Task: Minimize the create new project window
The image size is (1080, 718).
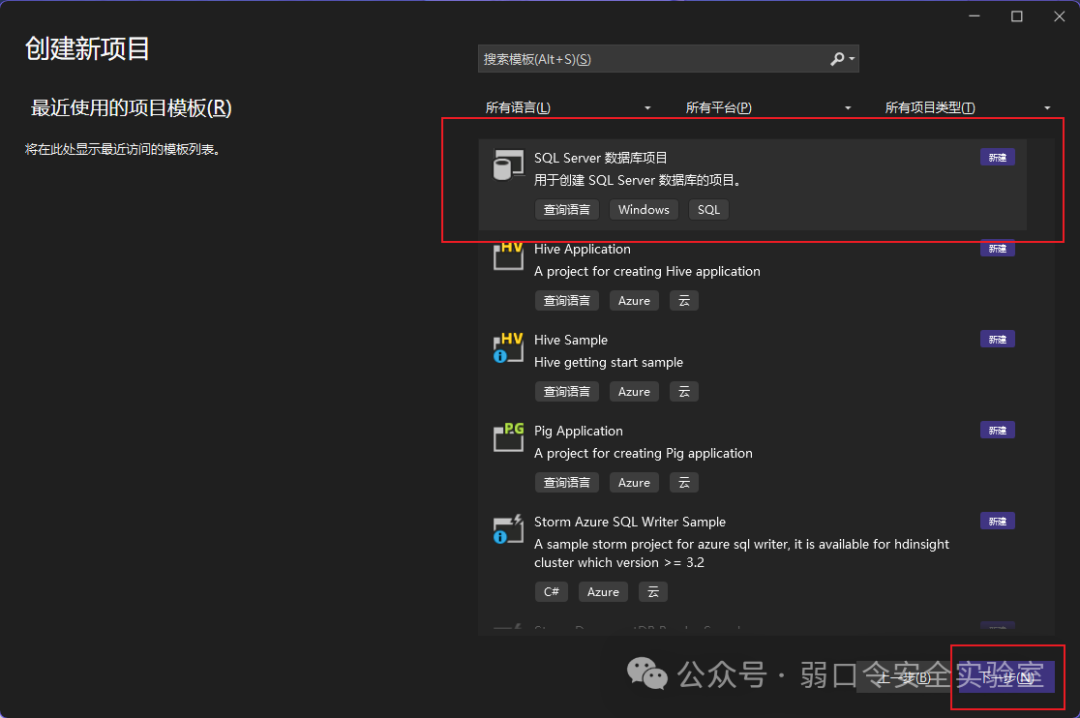Action: (x=974, y=17)
